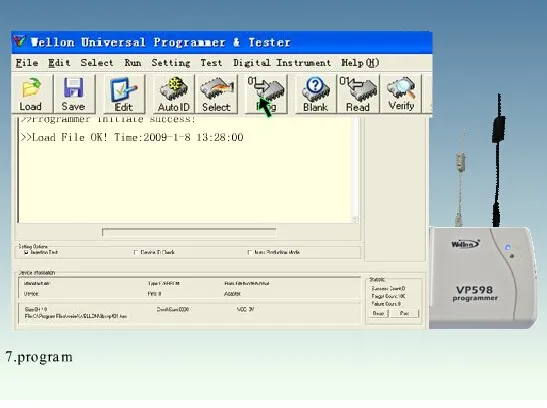Click the button beside Reset in Statistic

[x=404, y=313]
